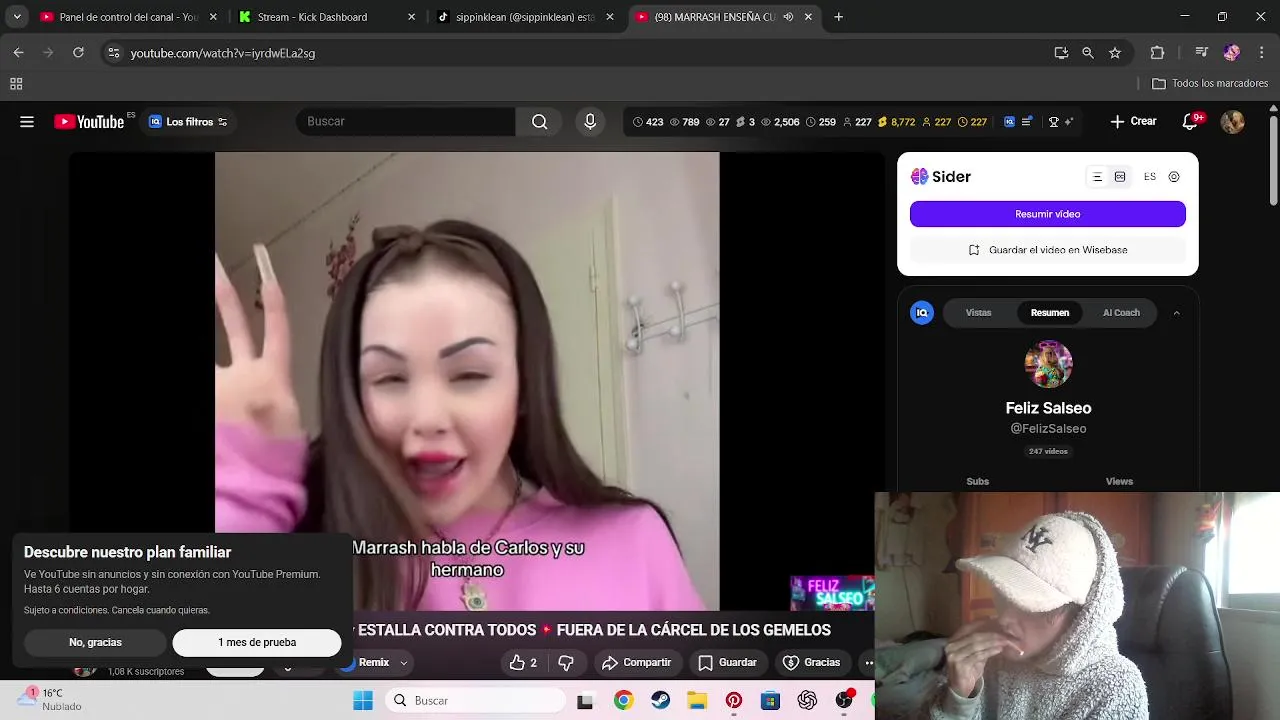Start the 1 mes de prueba offer

[257, 643]
